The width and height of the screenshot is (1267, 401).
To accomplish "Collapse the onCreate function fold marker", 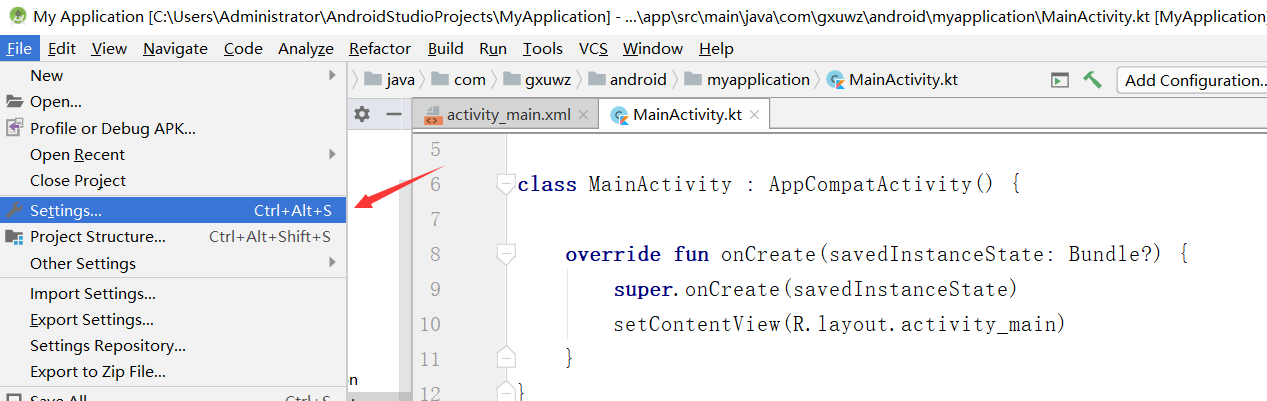I will 506,254.
